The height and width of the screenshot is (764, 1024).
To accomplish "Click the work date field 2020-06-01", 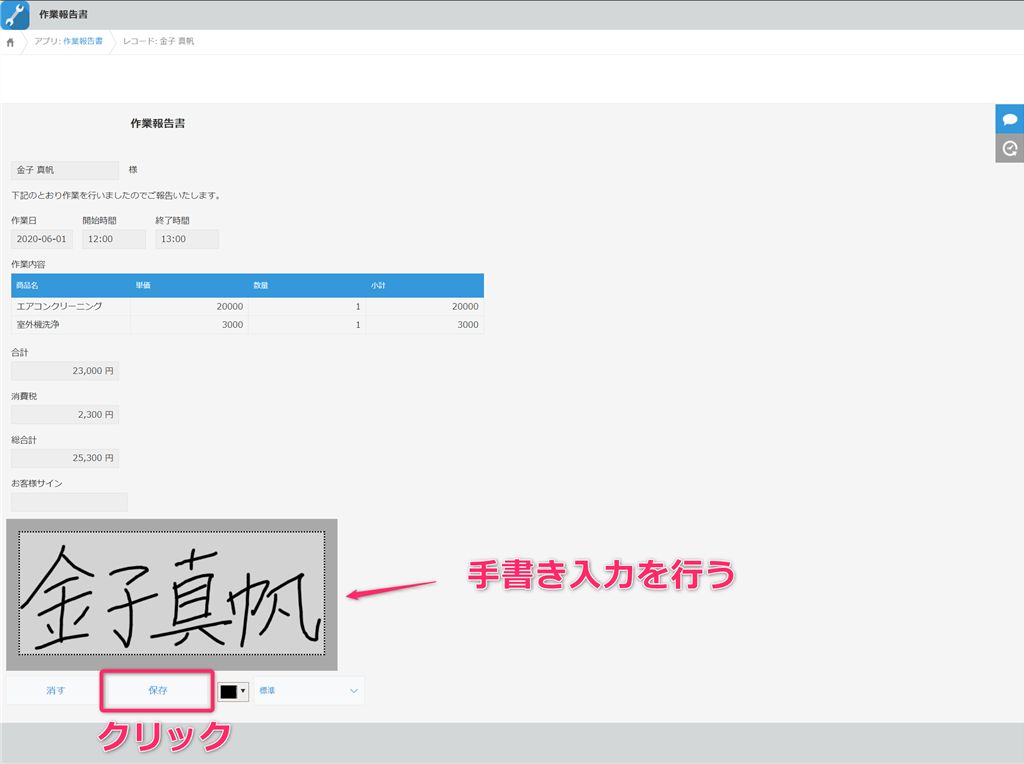I will pos(42,239).
